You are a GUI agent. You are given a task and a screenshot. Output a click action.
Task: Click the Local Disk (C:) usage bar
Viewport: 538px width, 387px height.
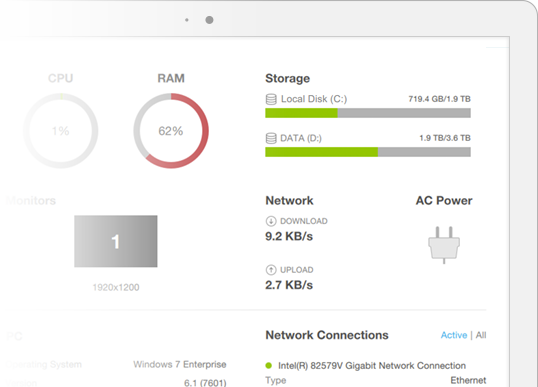(x=368, y=113)
